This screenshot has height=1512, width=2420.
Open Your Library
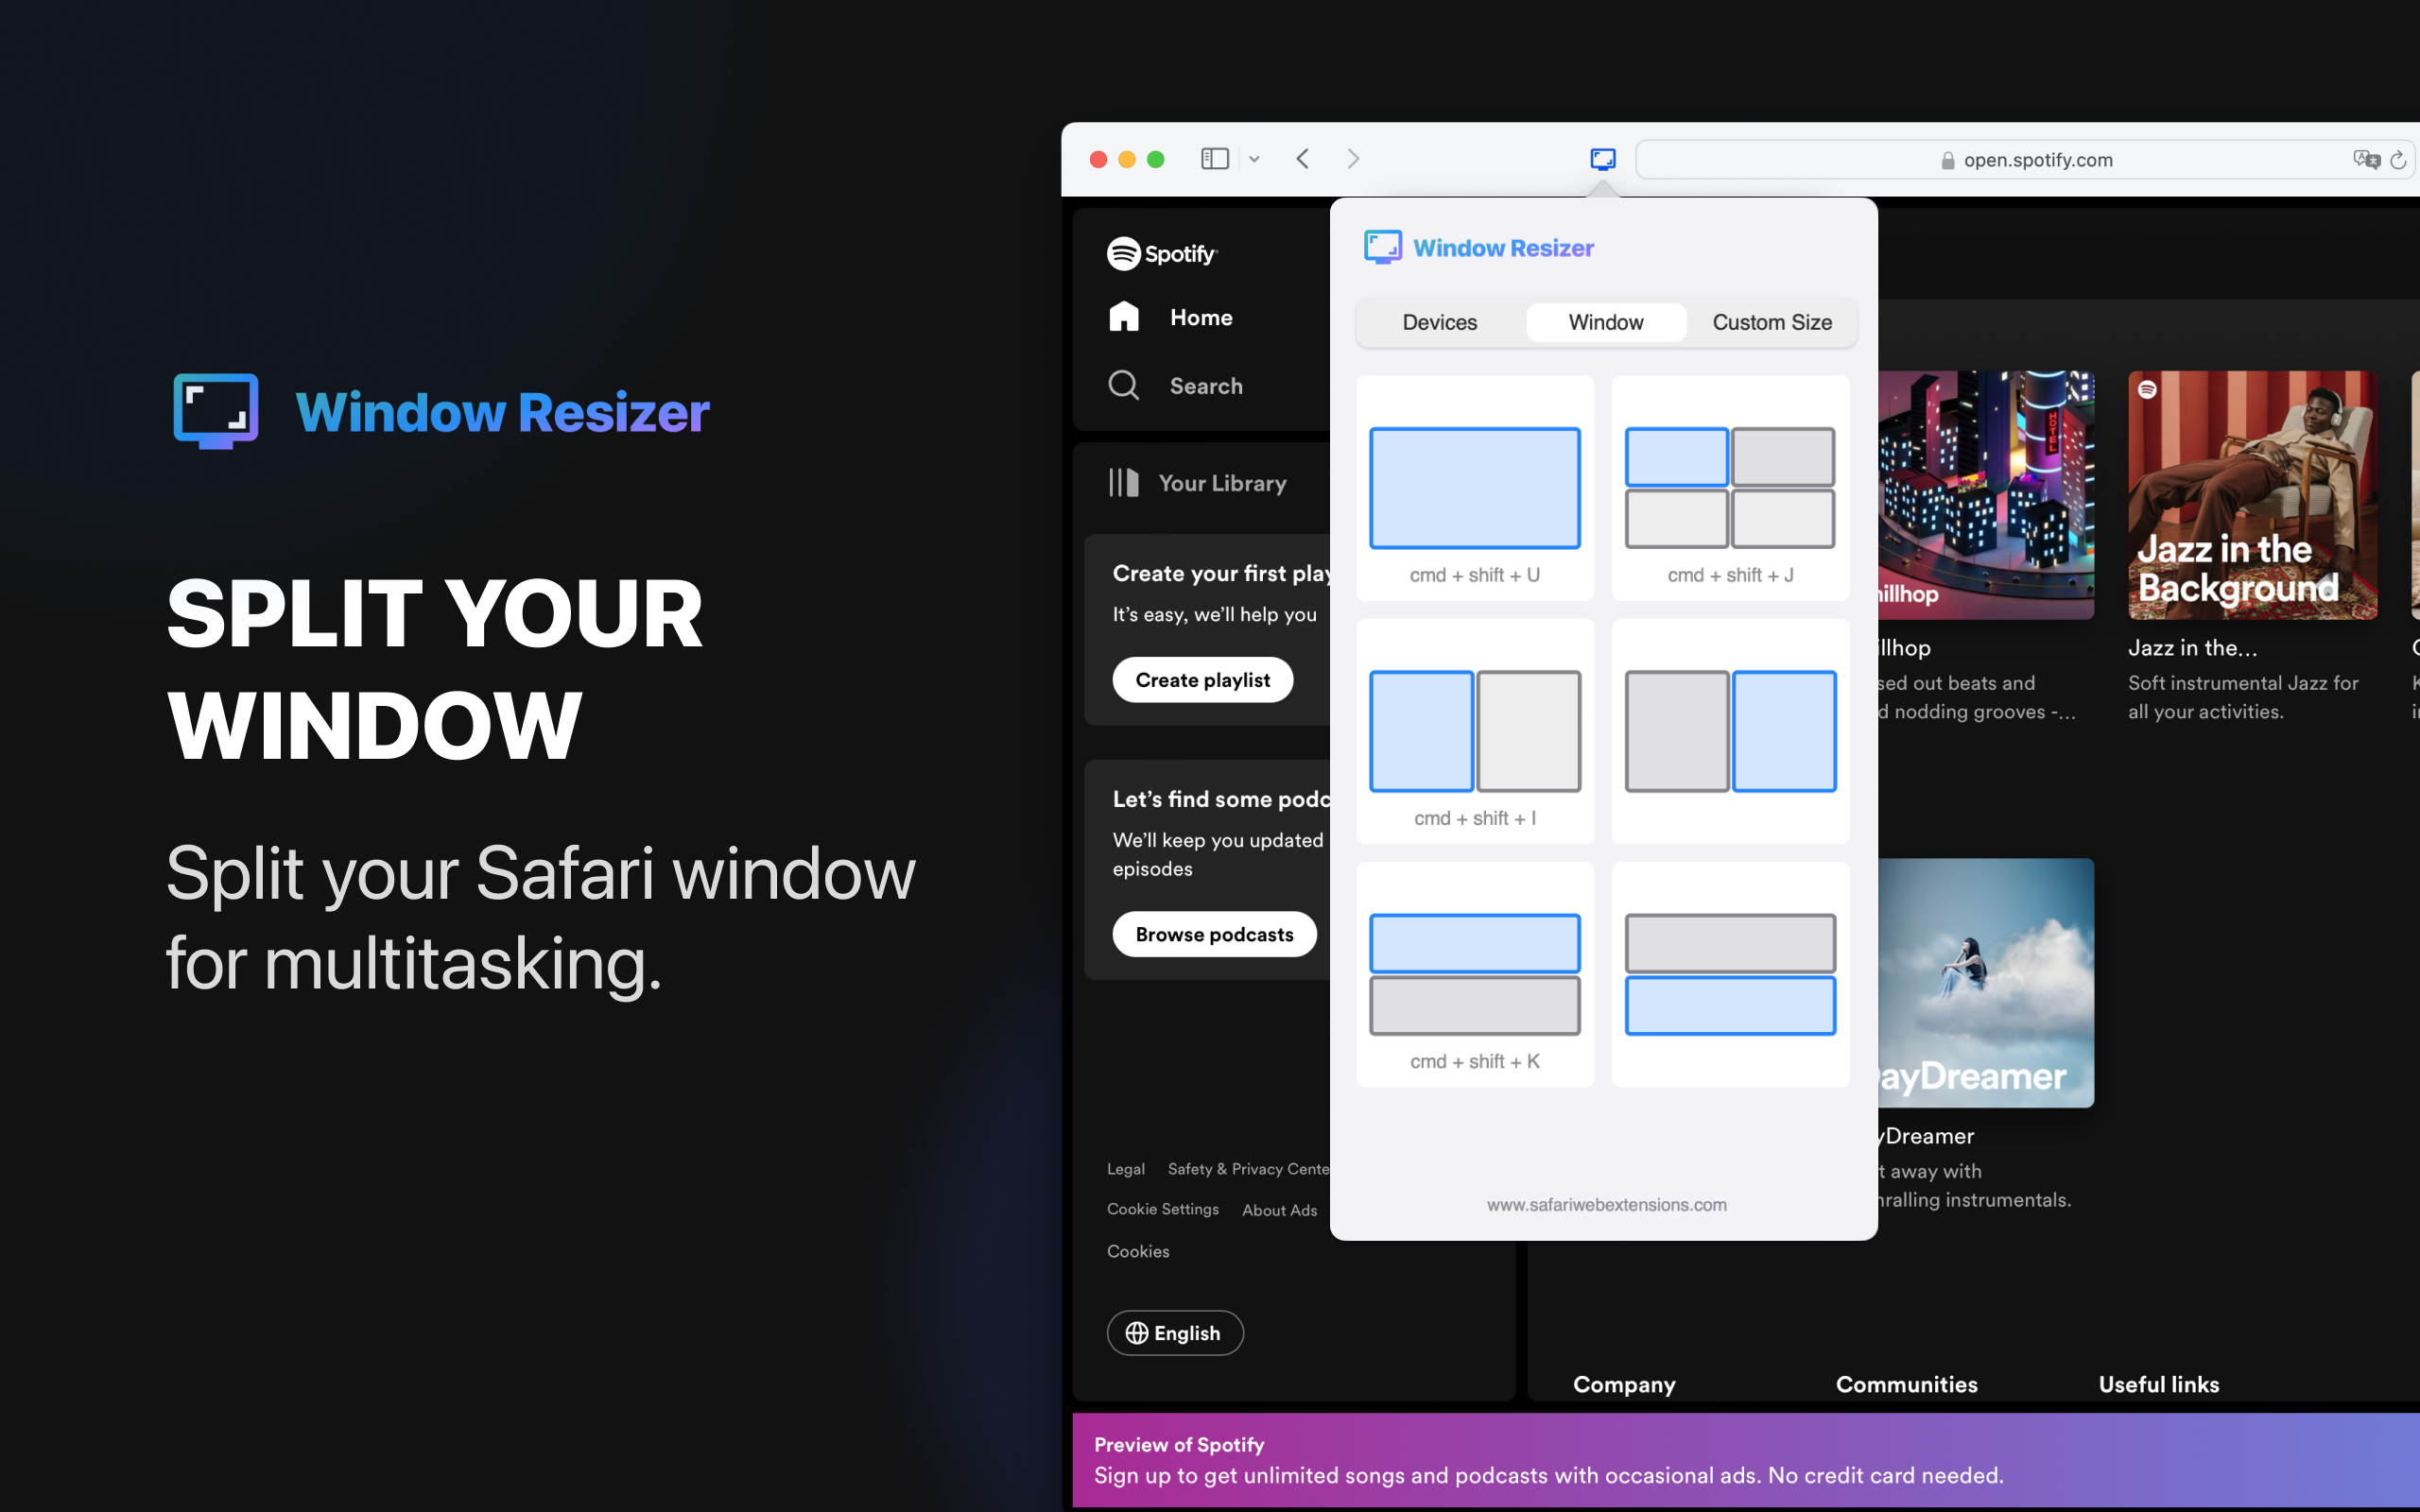coord(1197,483)
